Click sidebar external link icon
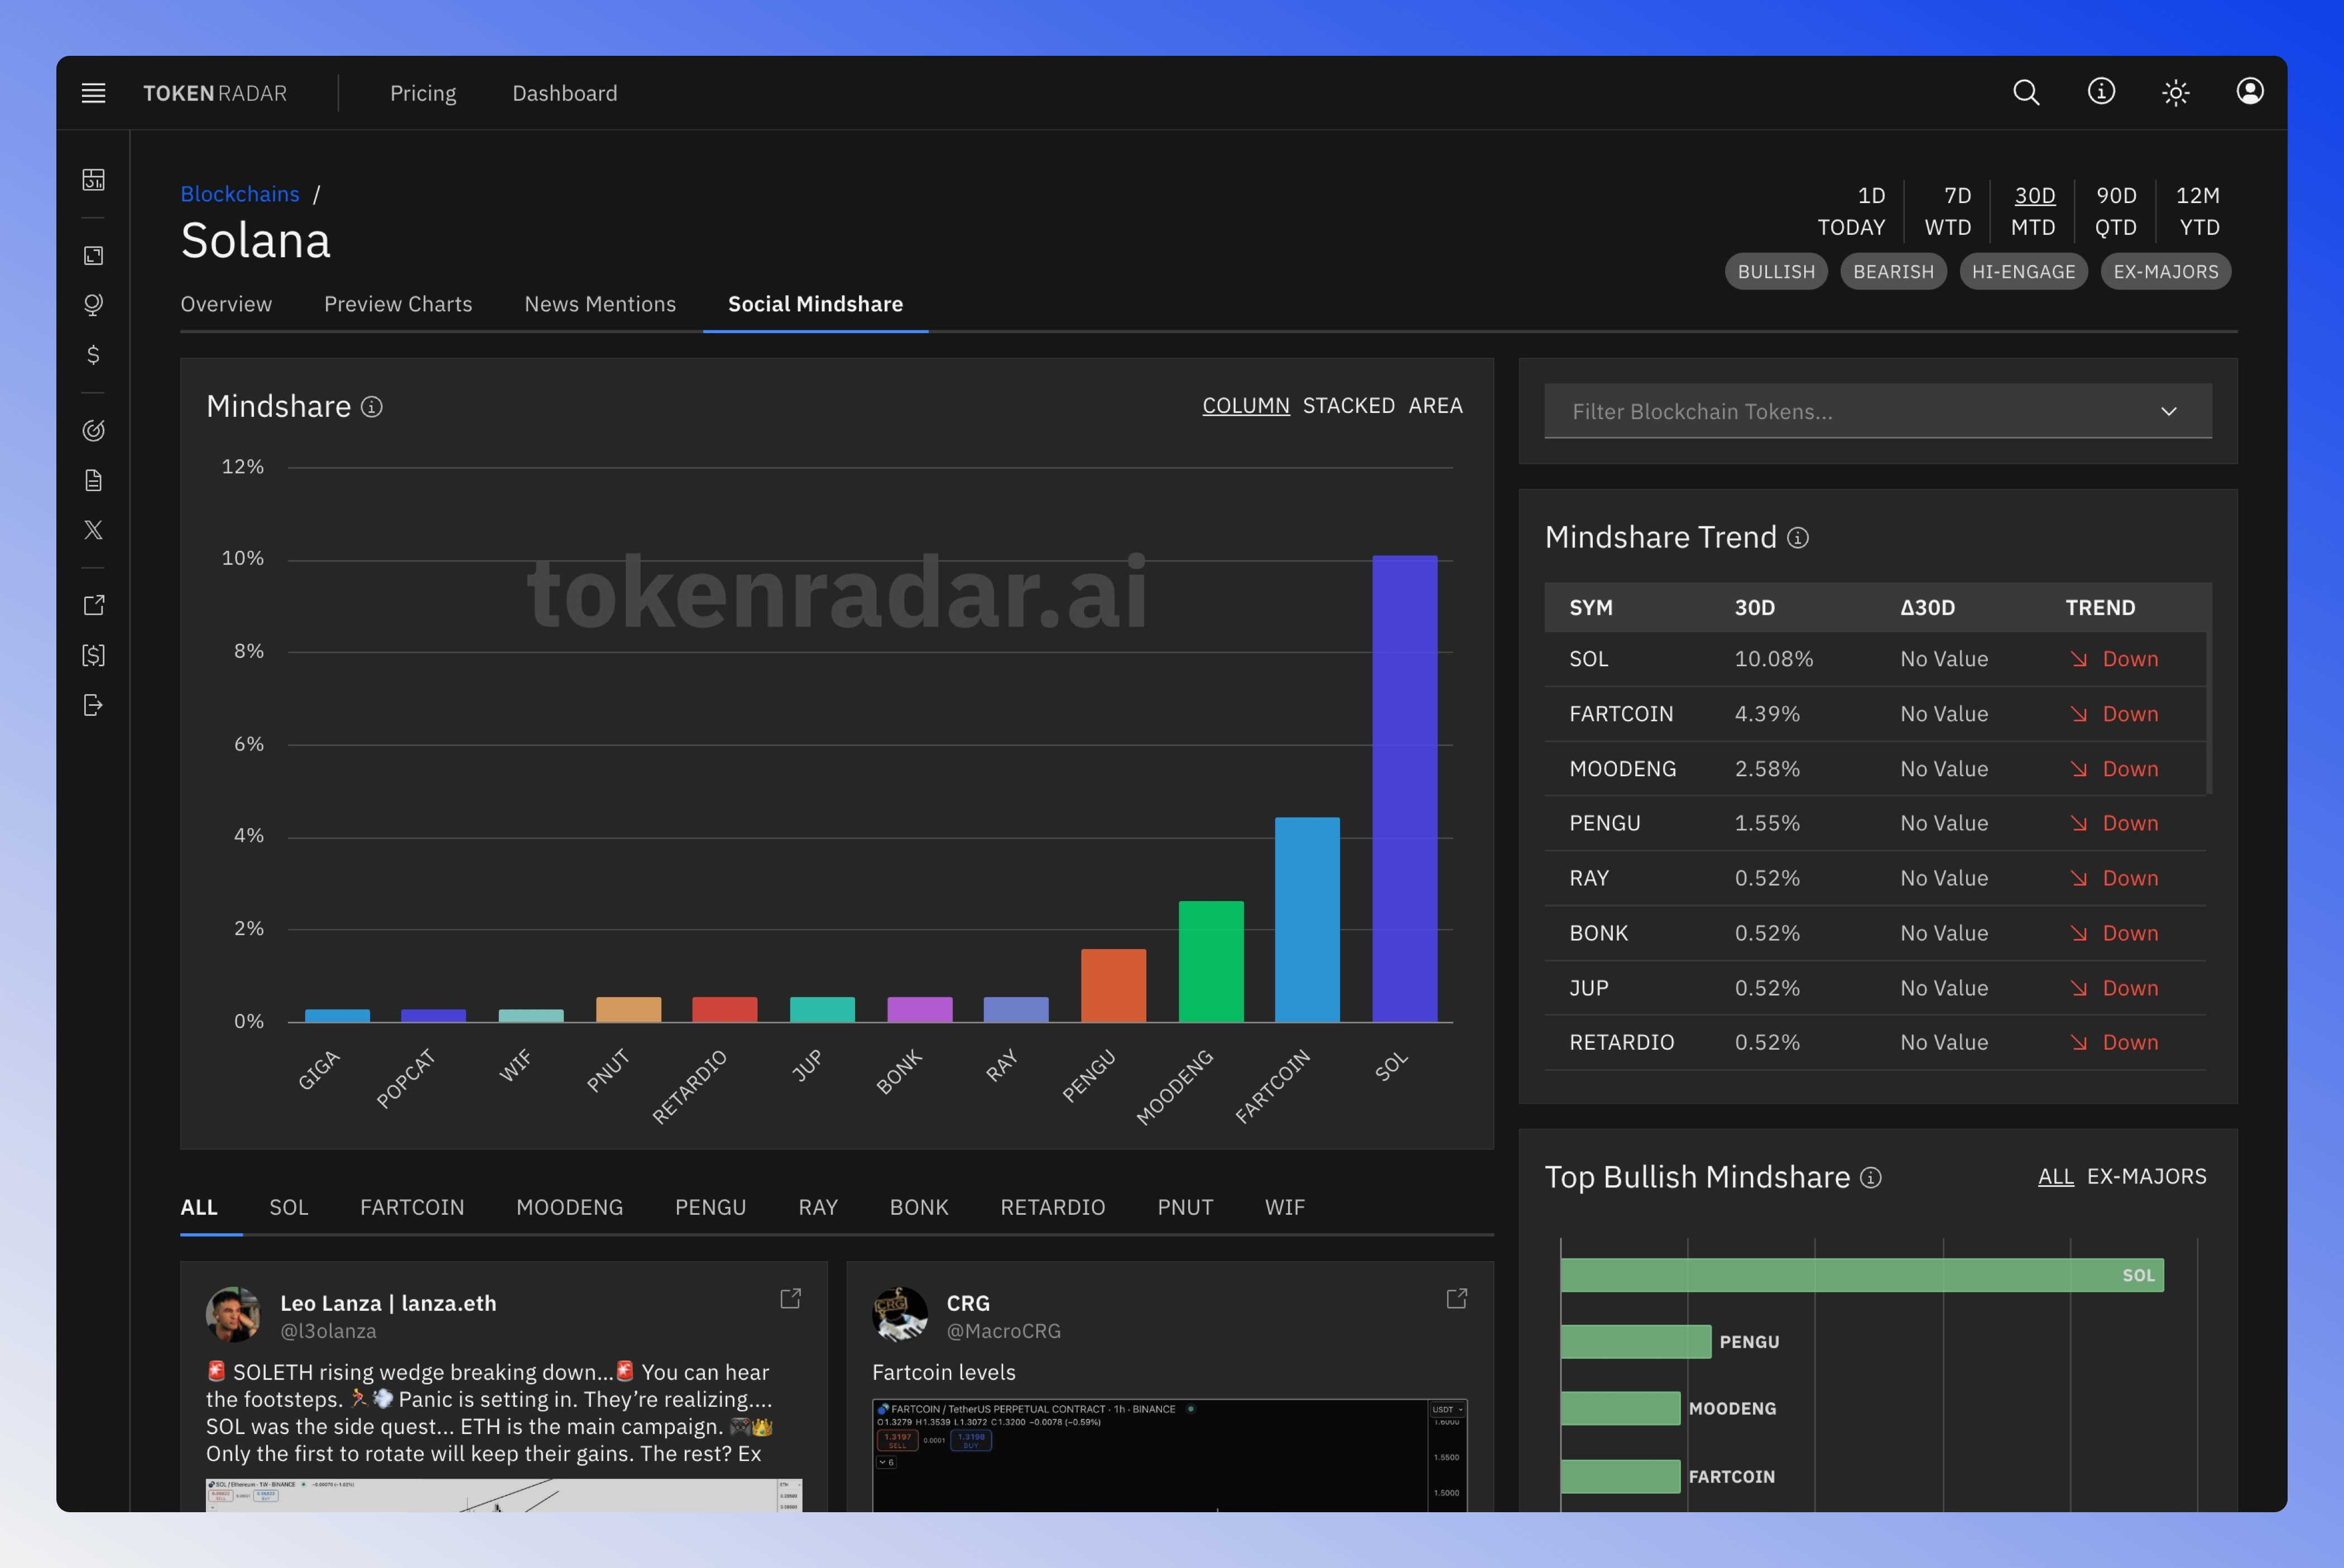The height and width of the screenshot is (1568, 2344). 93,605
